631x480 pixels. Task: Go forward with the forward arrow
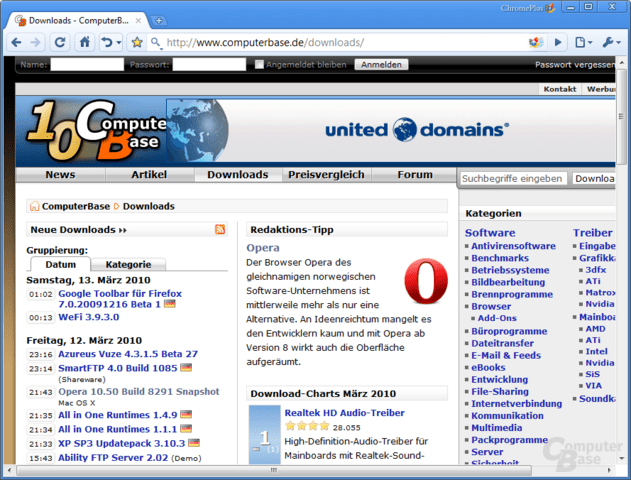35,42
